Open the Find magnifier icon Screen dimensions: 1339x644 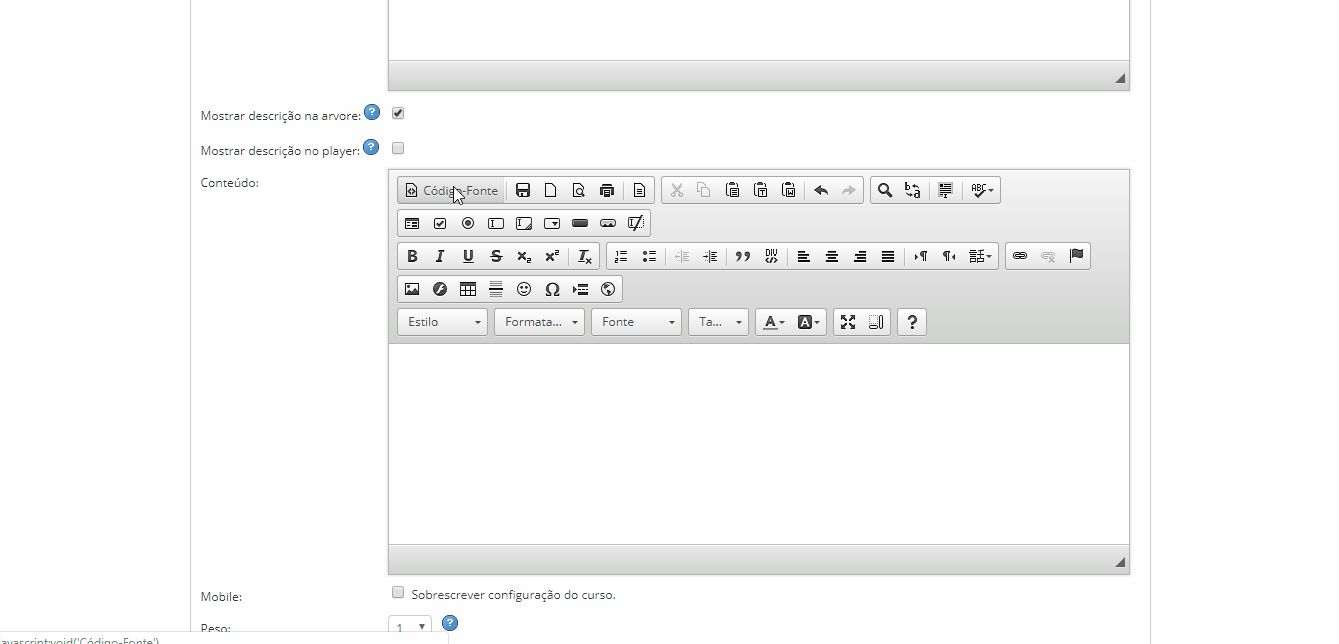pyautogui.click(x=885, y=190)
